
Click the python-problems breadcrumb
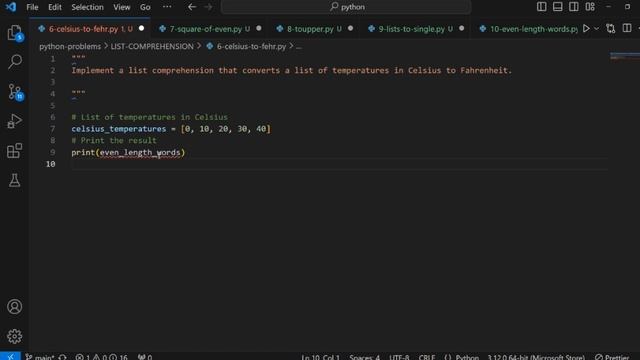[x=70, y=47]
